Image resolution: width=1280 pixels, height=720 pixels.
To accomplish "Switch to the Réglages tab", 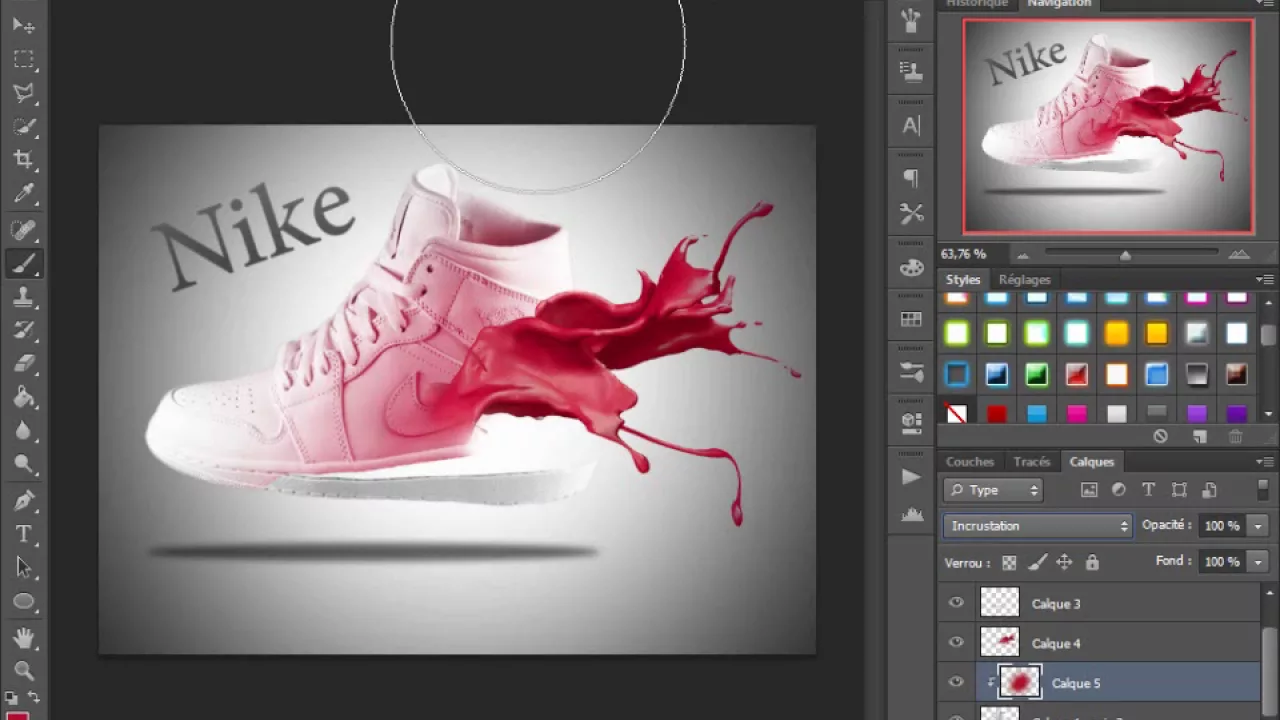I will 1024,280.
